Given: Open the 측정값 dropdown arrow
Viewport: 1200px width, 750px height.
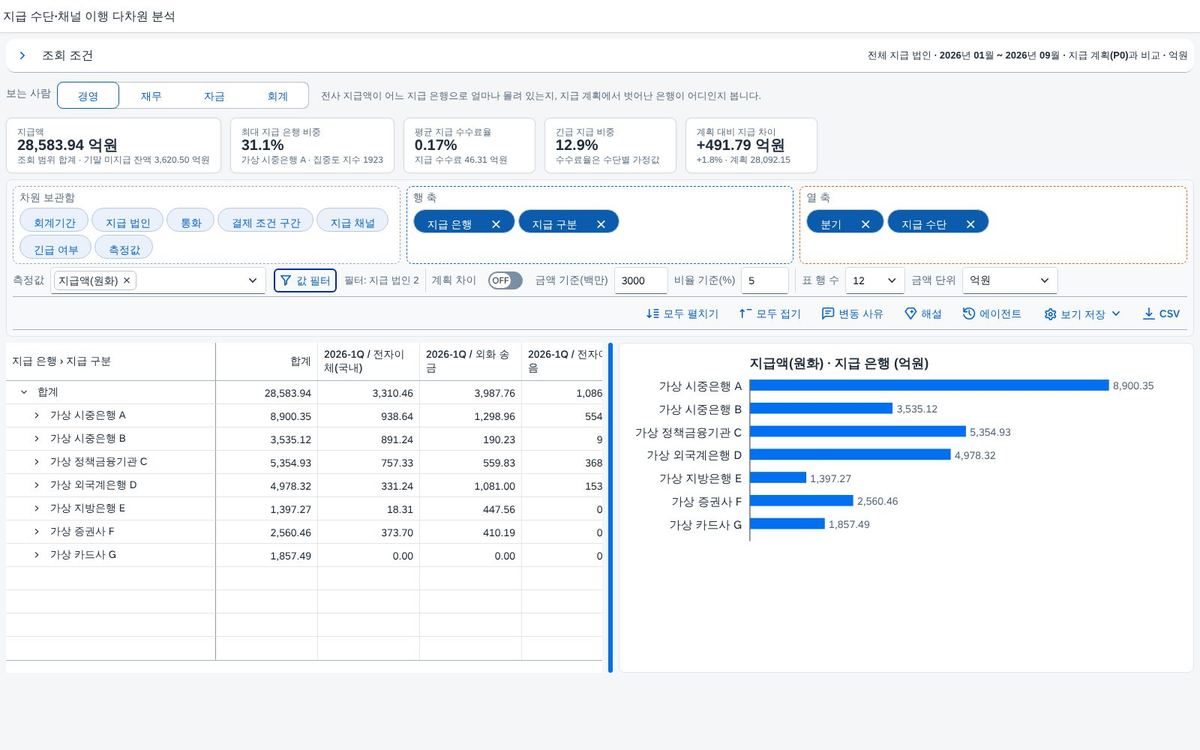Looking at the screenshot, I should click(x=252, y=282).
